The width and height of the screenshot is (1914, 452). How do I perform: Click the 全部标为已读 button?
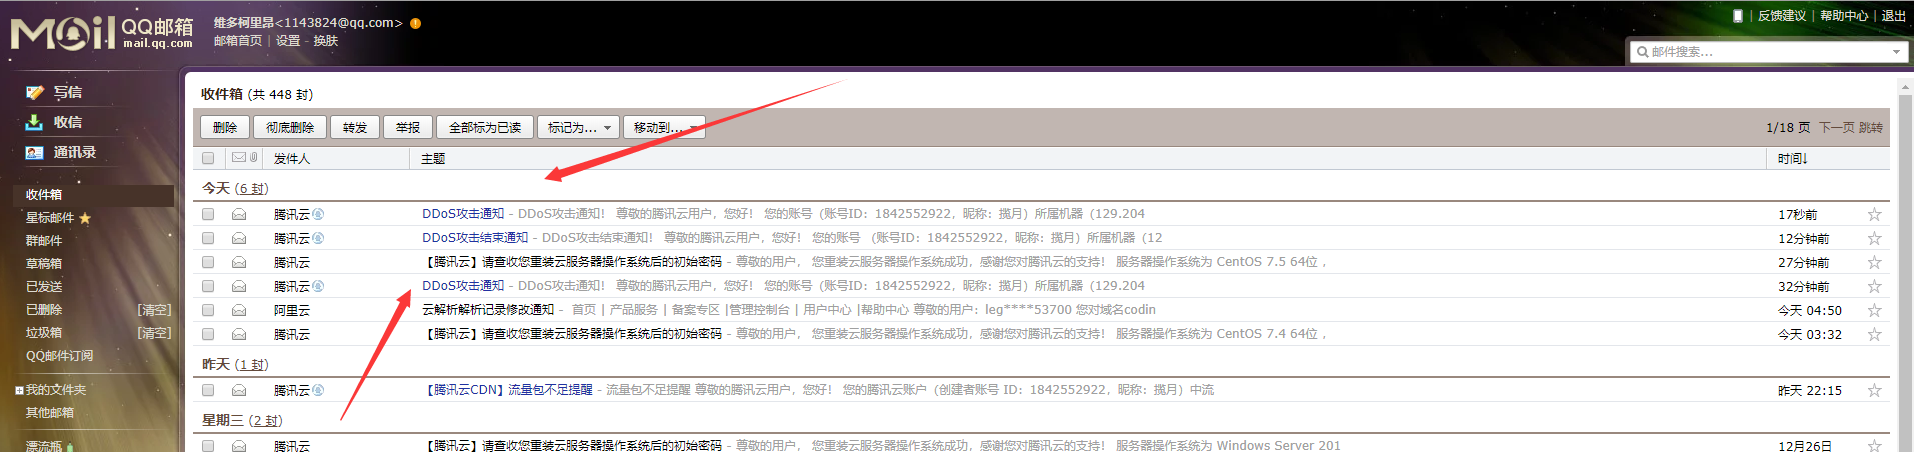[485, 127]
